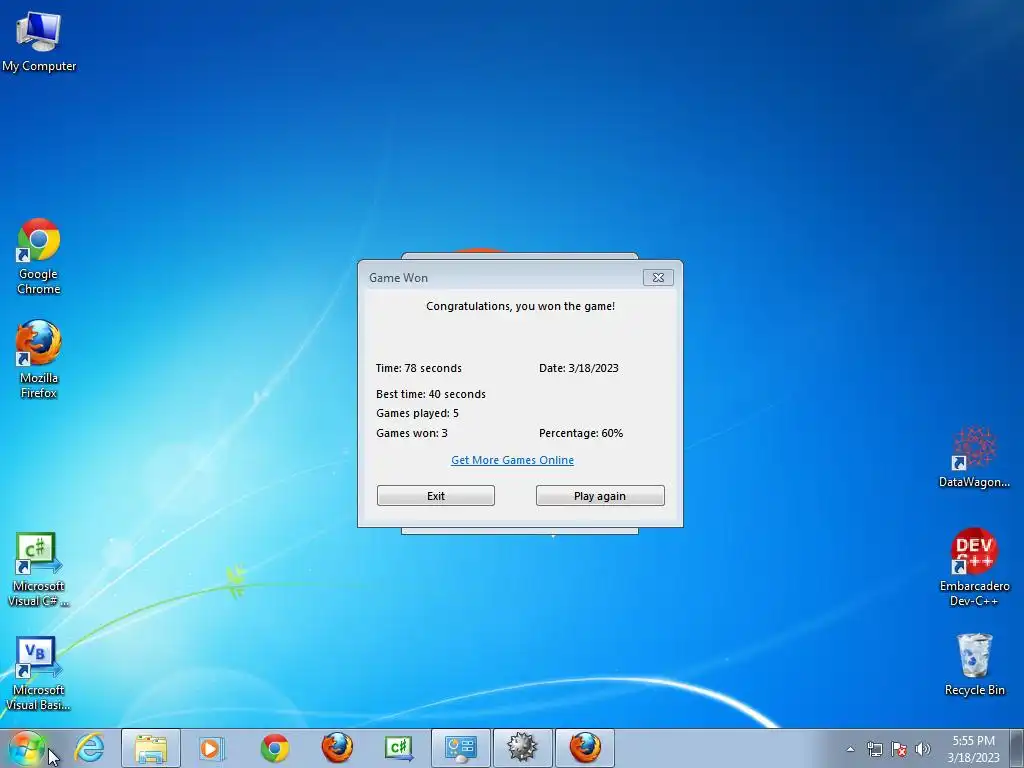The width and height of the screenshot is (1024, 768).
Task: Open Windows Explorer folder in taskbar
Action: (151, 748)
